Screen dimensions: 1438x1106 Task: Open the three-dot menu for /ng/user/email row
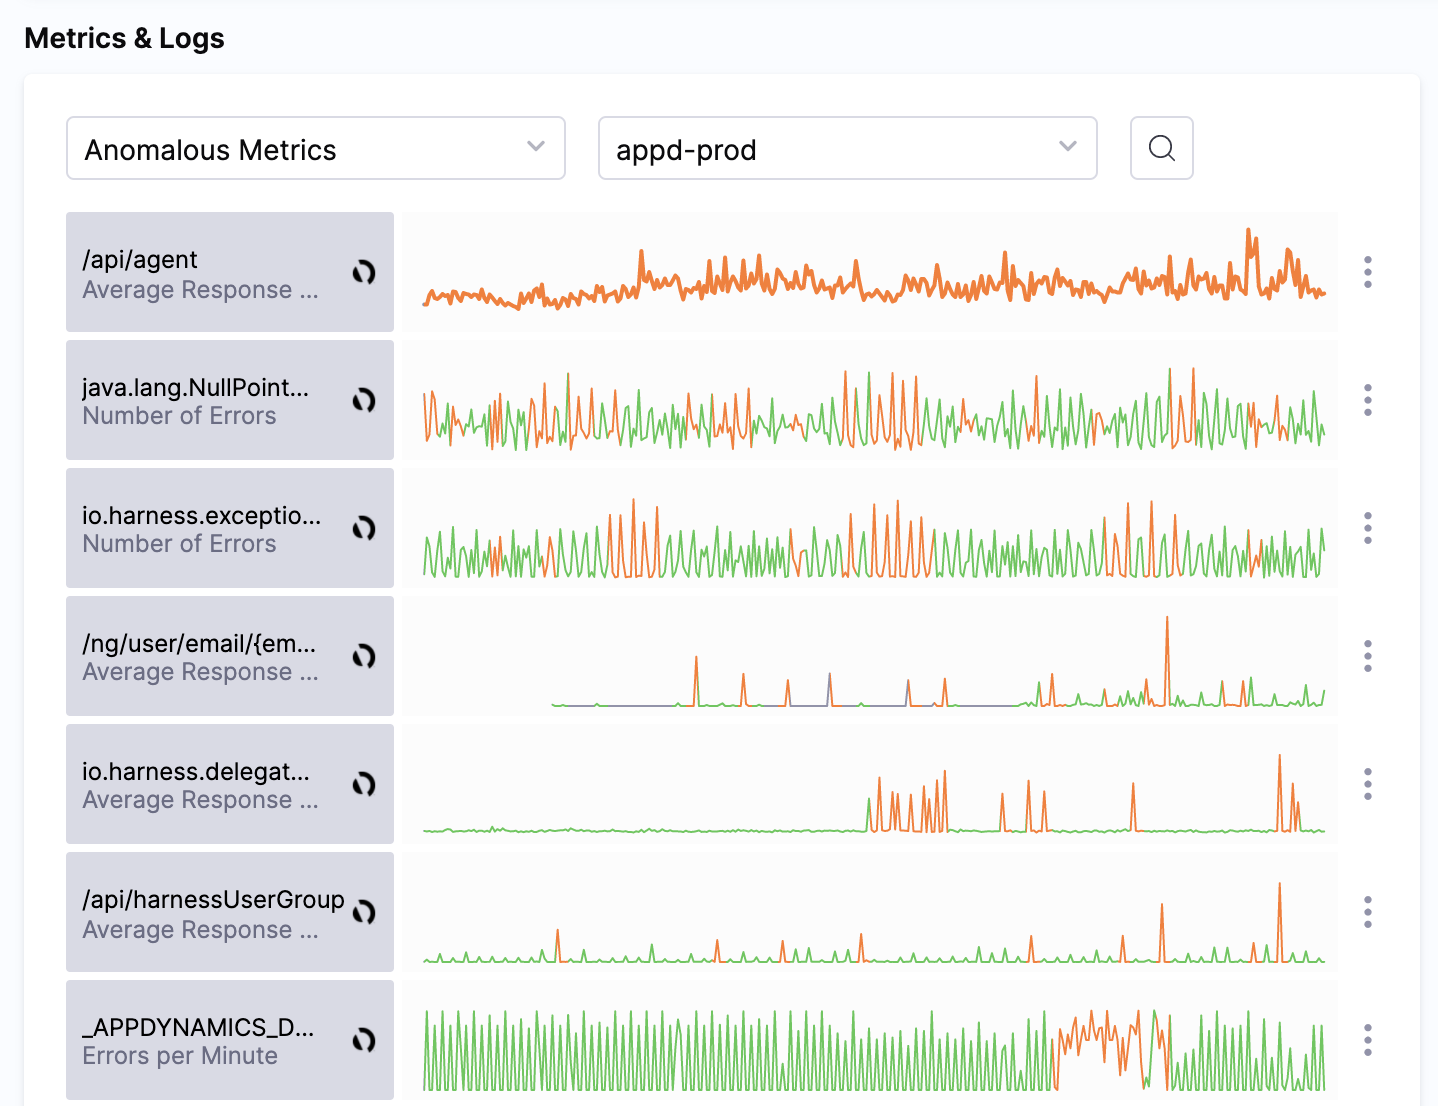click(1367, 656)
